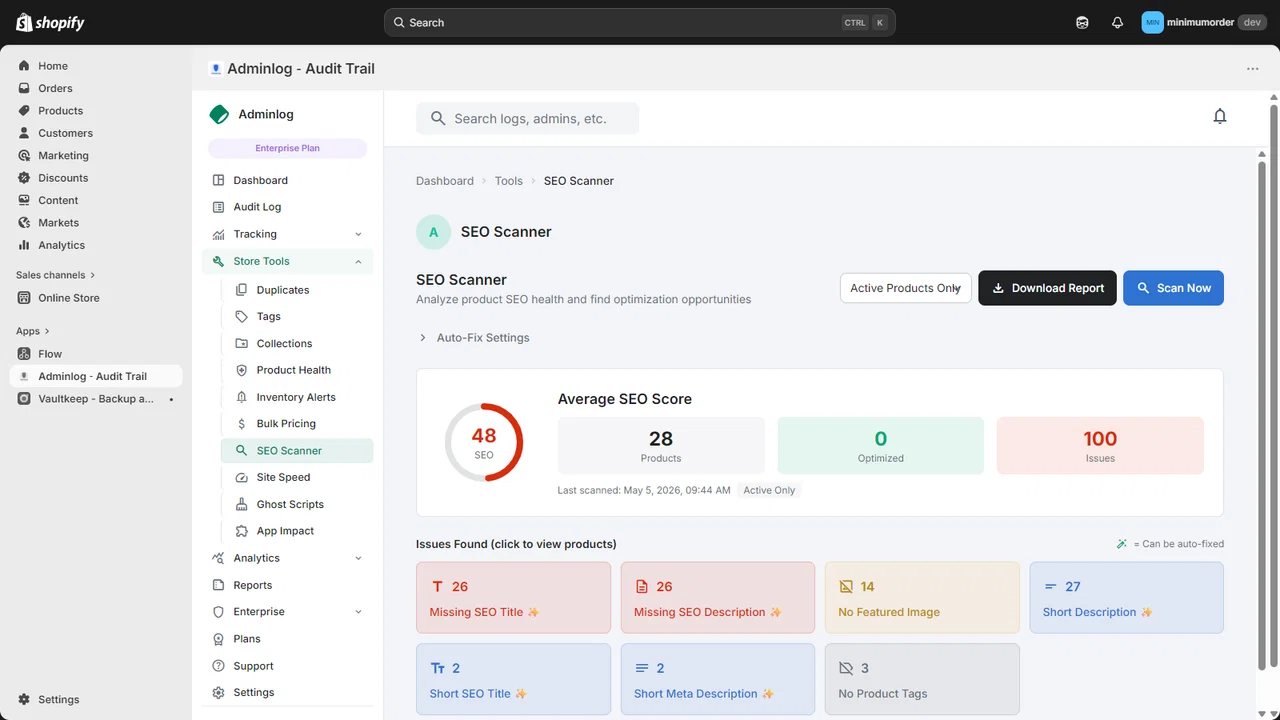
Task: Open Support in Adminlog menu
Action: pos(288,666)
